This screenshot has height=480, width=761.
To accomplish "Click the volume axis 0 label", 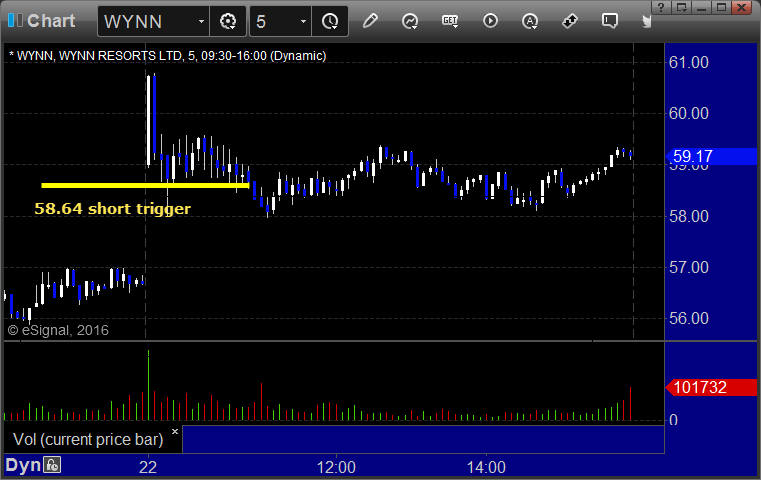I will (673, 420).
